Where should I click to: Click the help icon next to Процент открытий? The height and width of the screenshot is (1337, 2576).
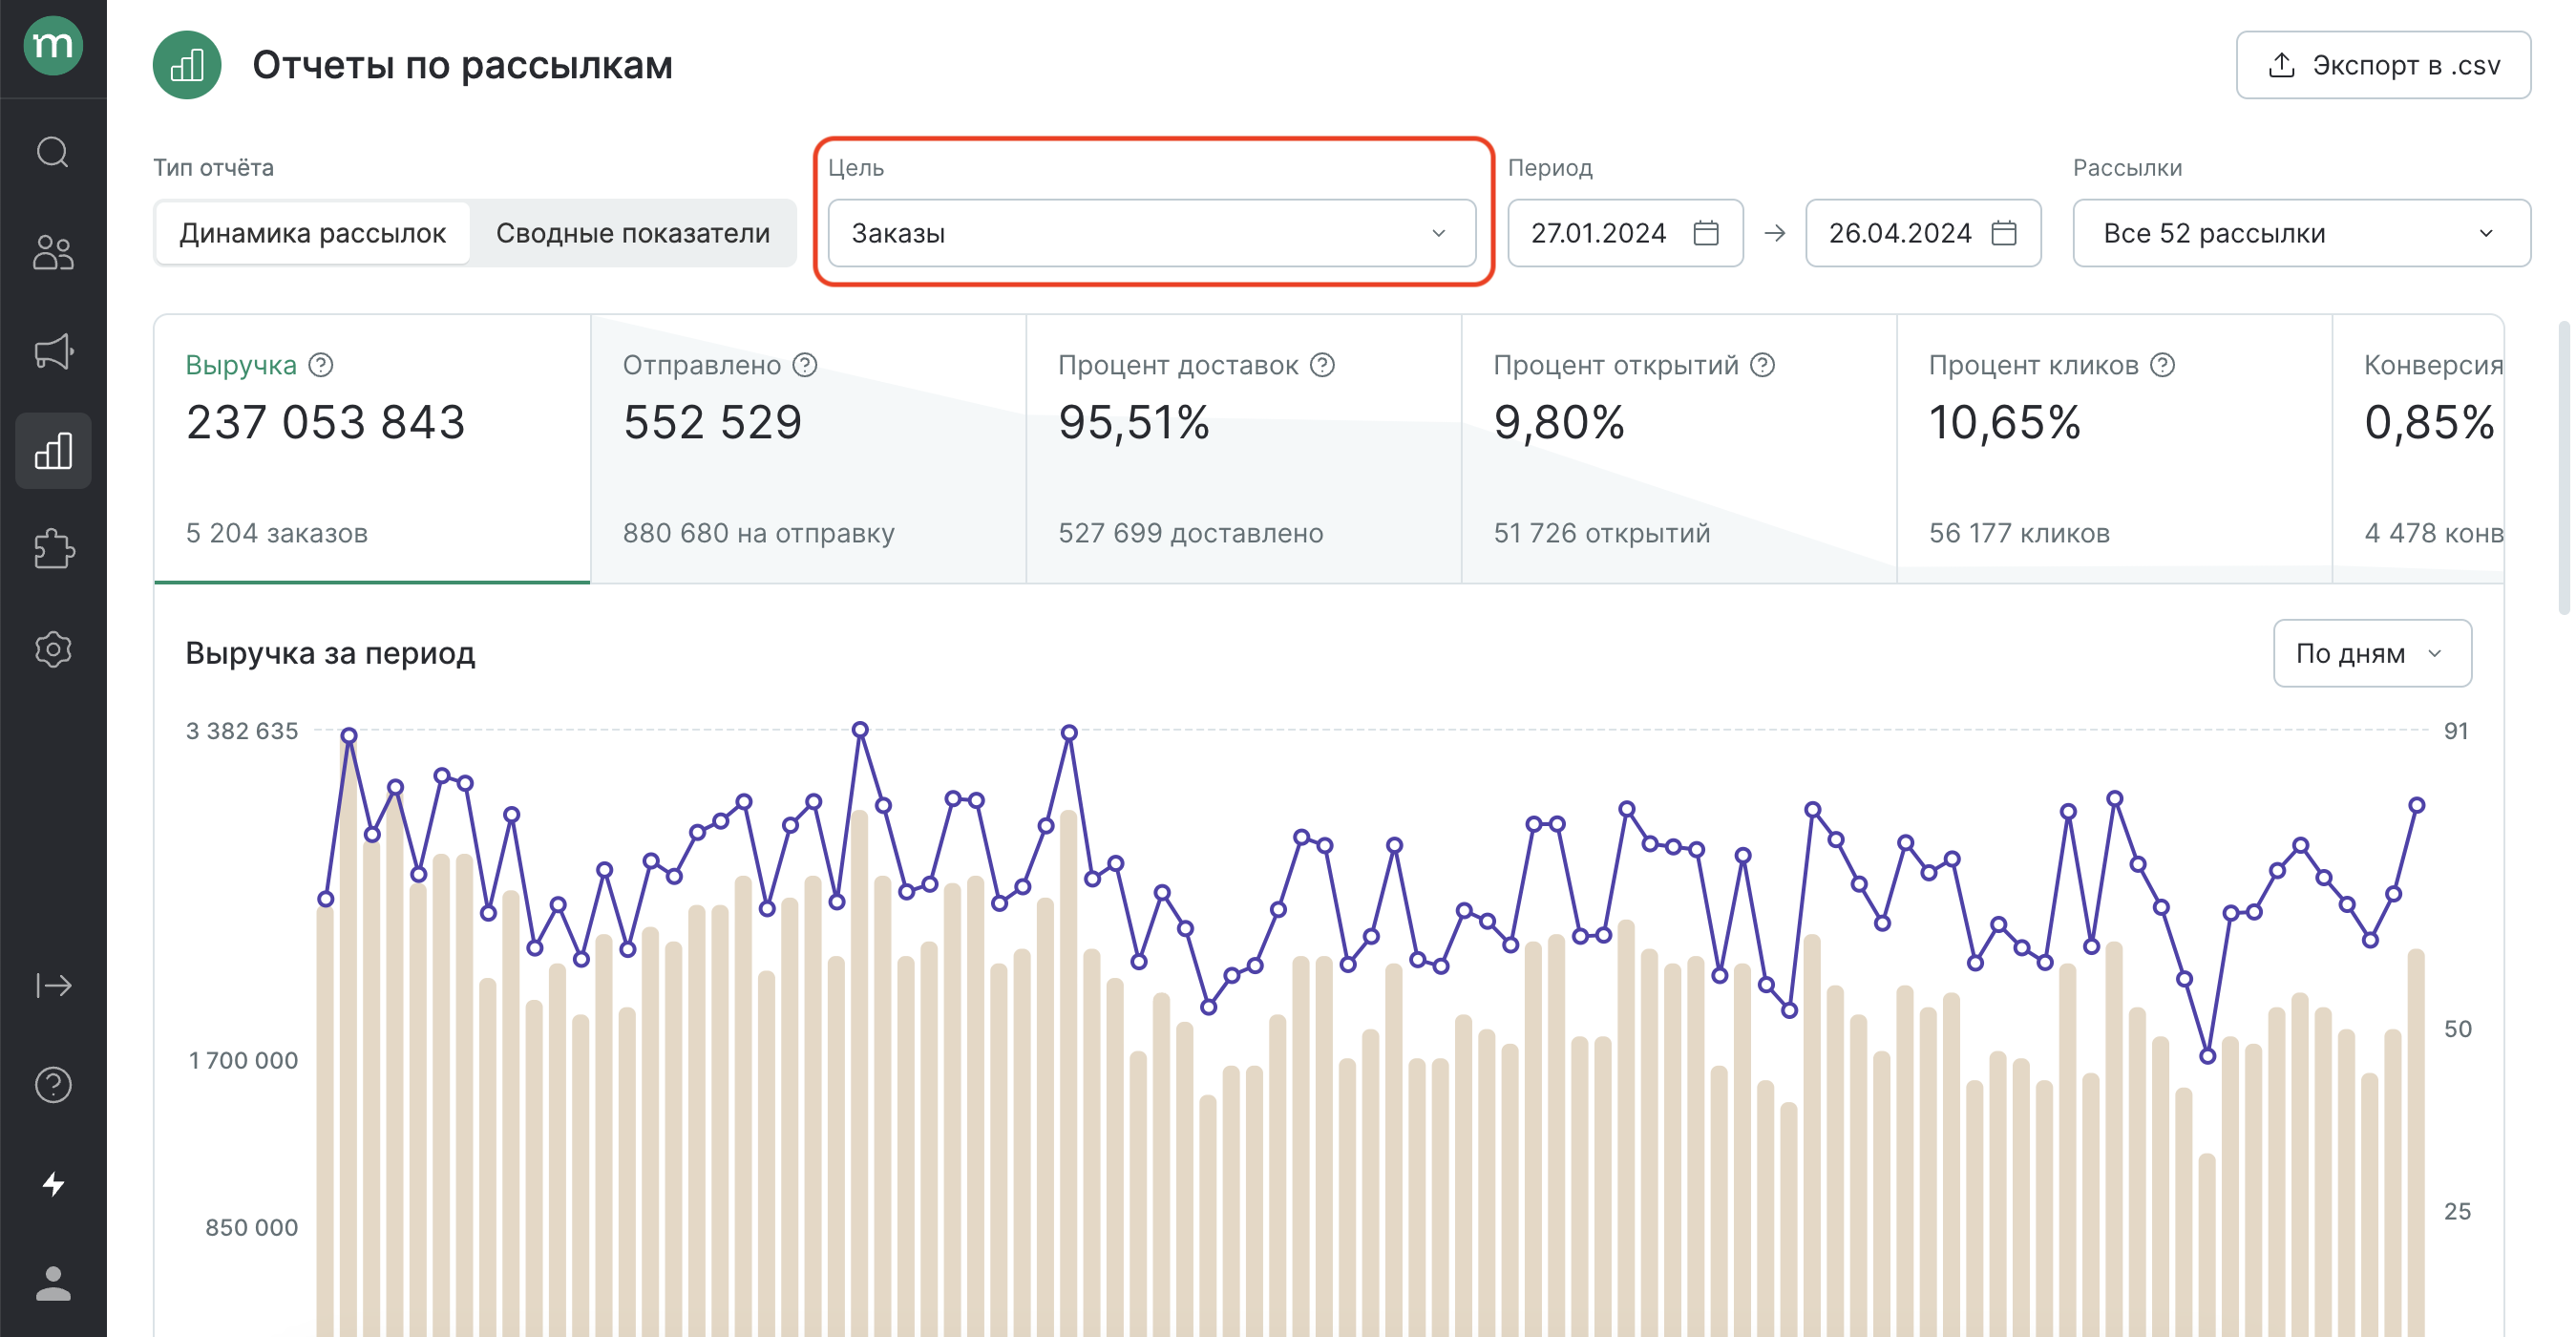1763,365
